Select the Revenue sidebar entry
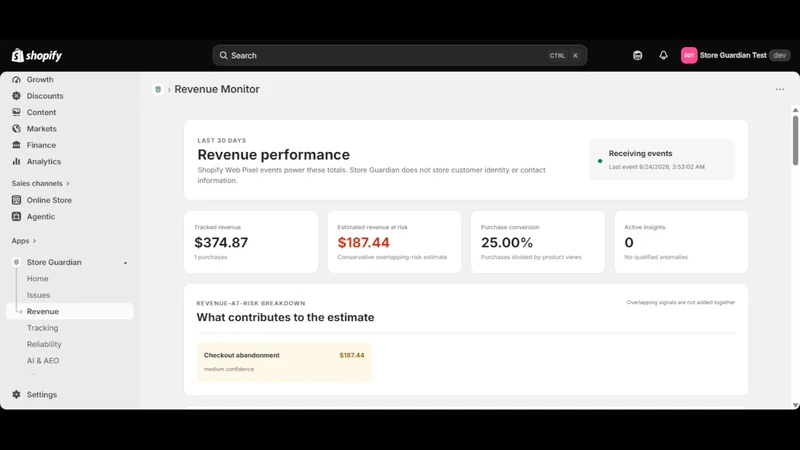Viewport: 800px width, 450px height. pyautogui.click(x=70, y=311)
